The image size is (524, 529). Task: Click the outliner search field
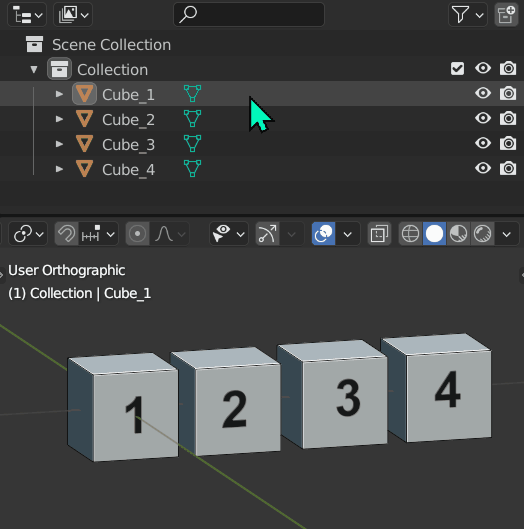(x=249, y=15)
